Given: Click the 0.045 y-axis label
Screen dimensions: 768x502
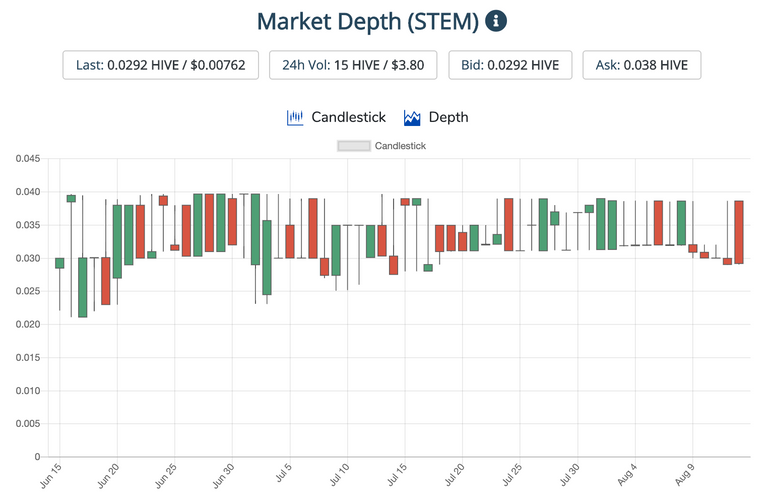Looking at the screenshot, I should pyautogui.click(x=28, y=159).
